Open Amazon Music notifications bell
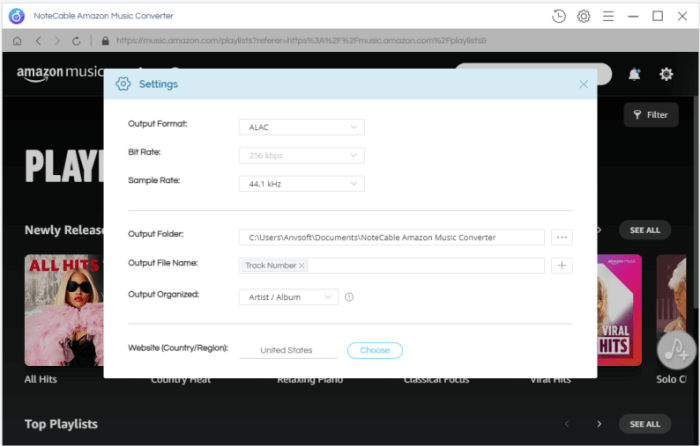This screenshot has height=446, width=700. click(634, 74)
